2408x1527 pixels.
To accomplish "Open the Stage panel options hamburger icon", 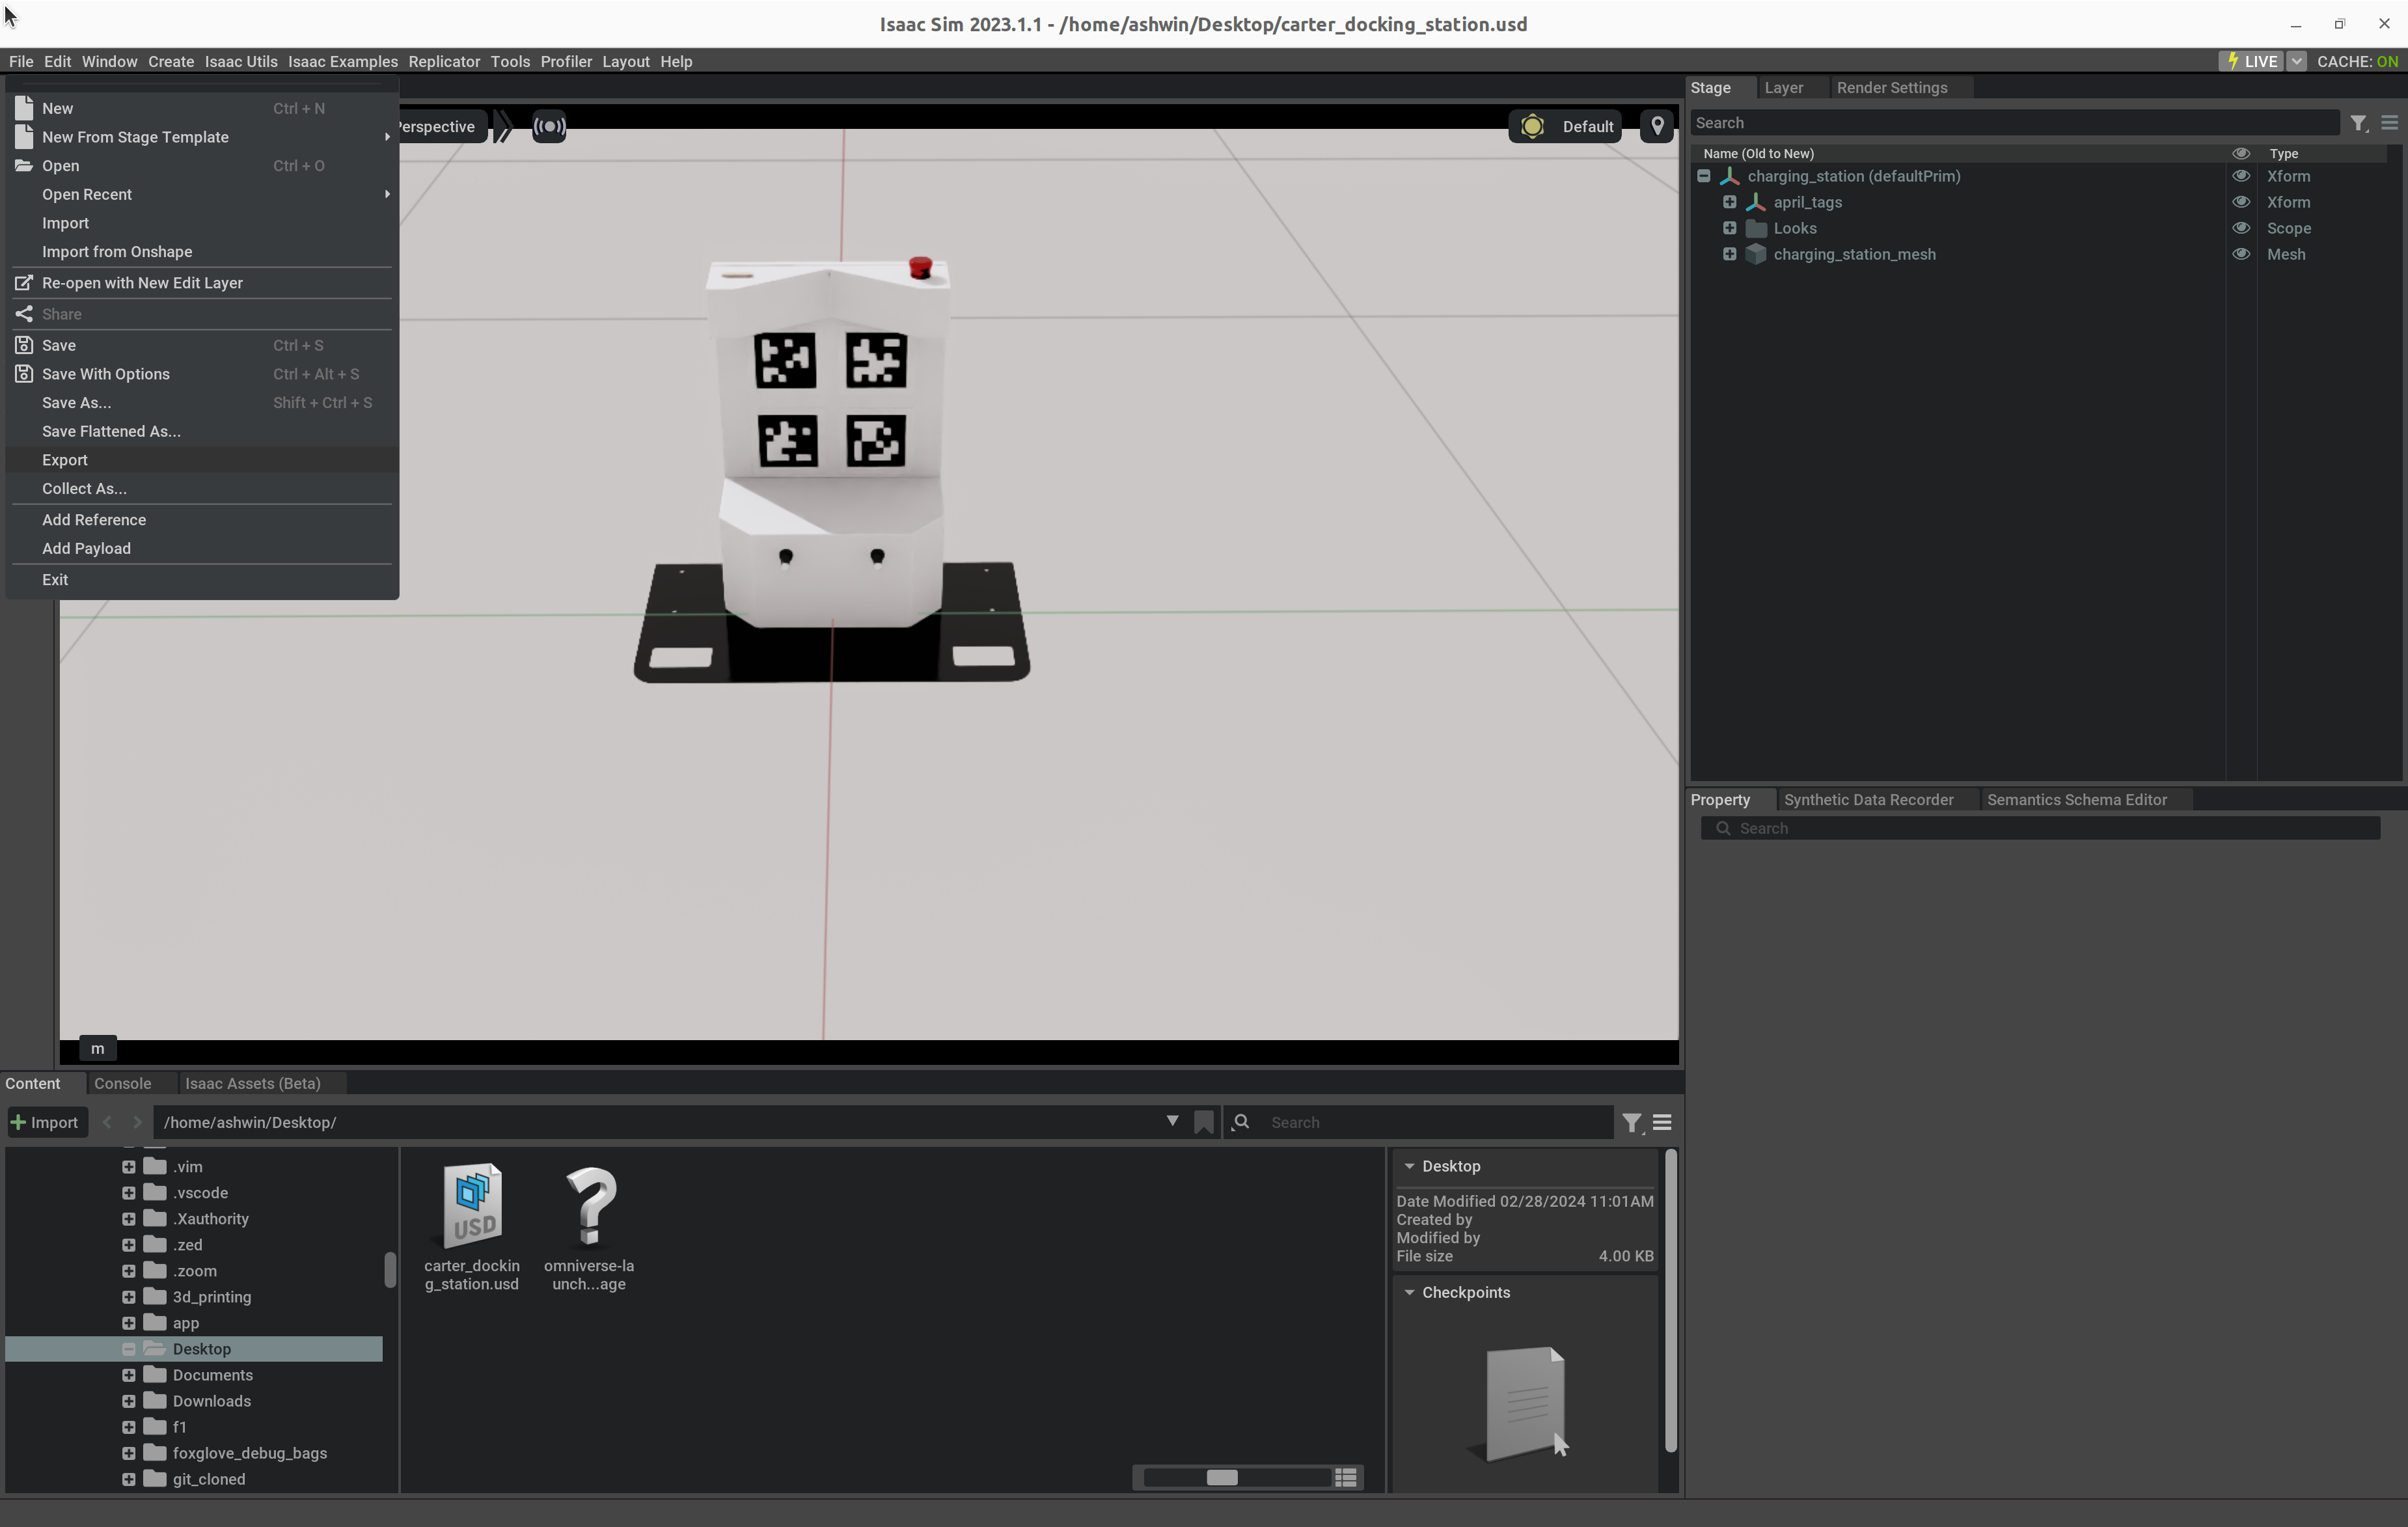I will [2389, 122].
